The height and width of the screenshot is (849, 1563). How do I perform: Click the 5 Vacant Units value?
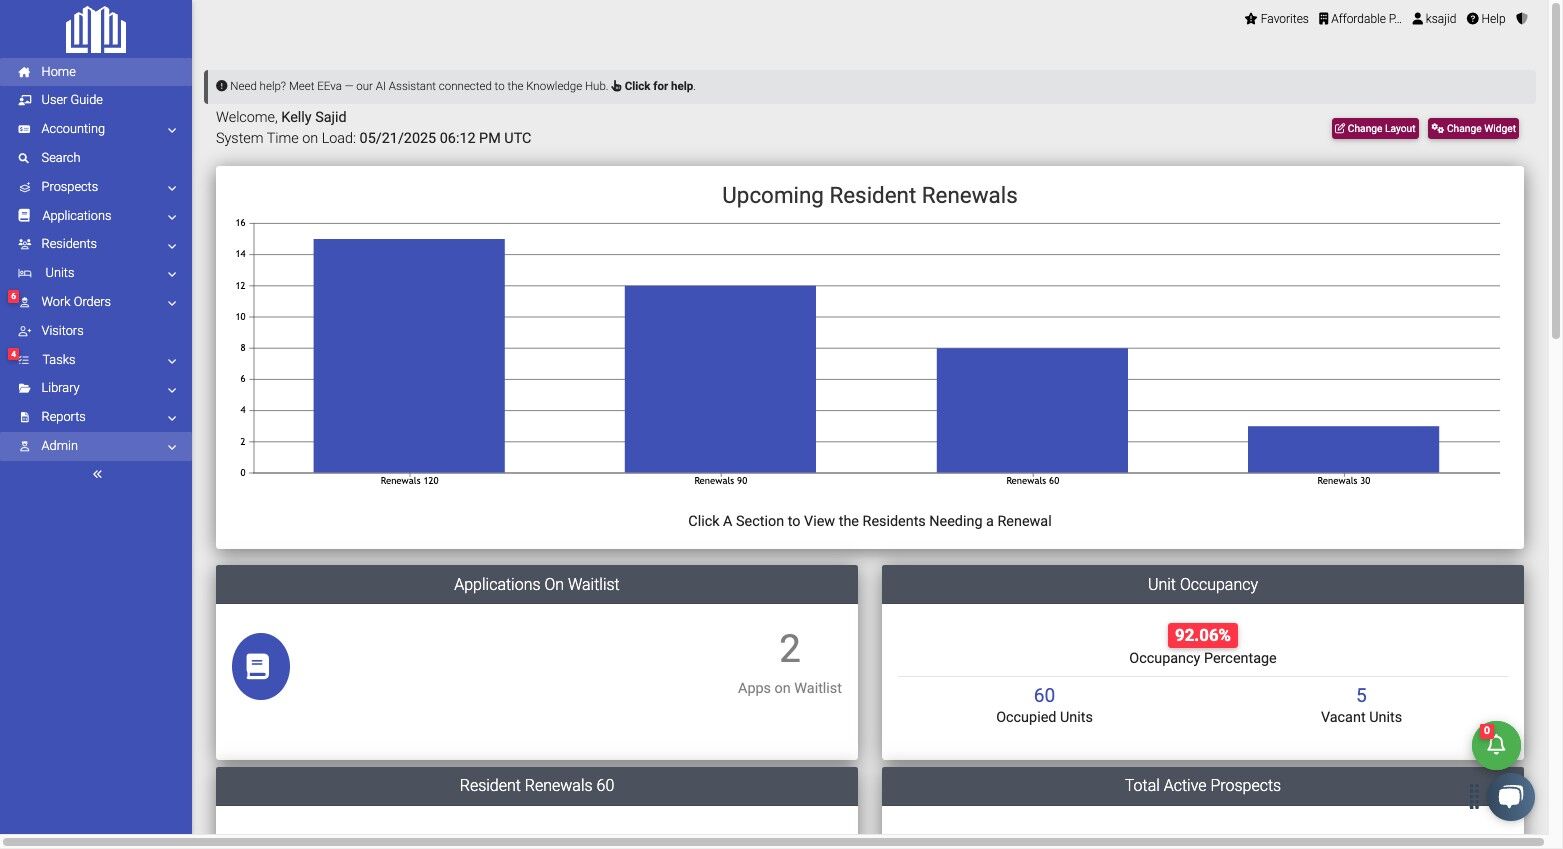pyautogui.click(x=1361, y=695)
